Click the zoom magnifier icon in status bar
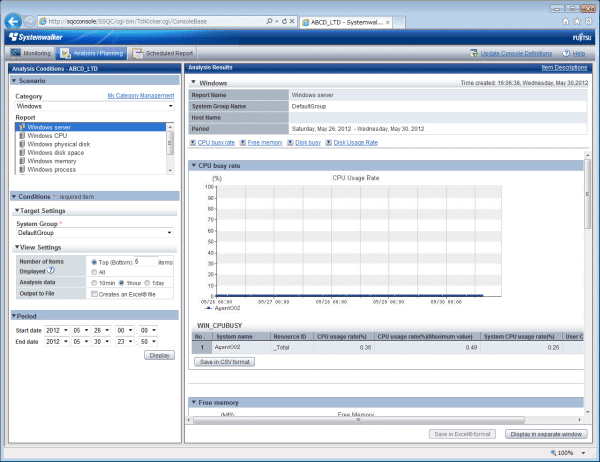The height and width of the screenshot is (462, 600). click(x=553, y=453)
